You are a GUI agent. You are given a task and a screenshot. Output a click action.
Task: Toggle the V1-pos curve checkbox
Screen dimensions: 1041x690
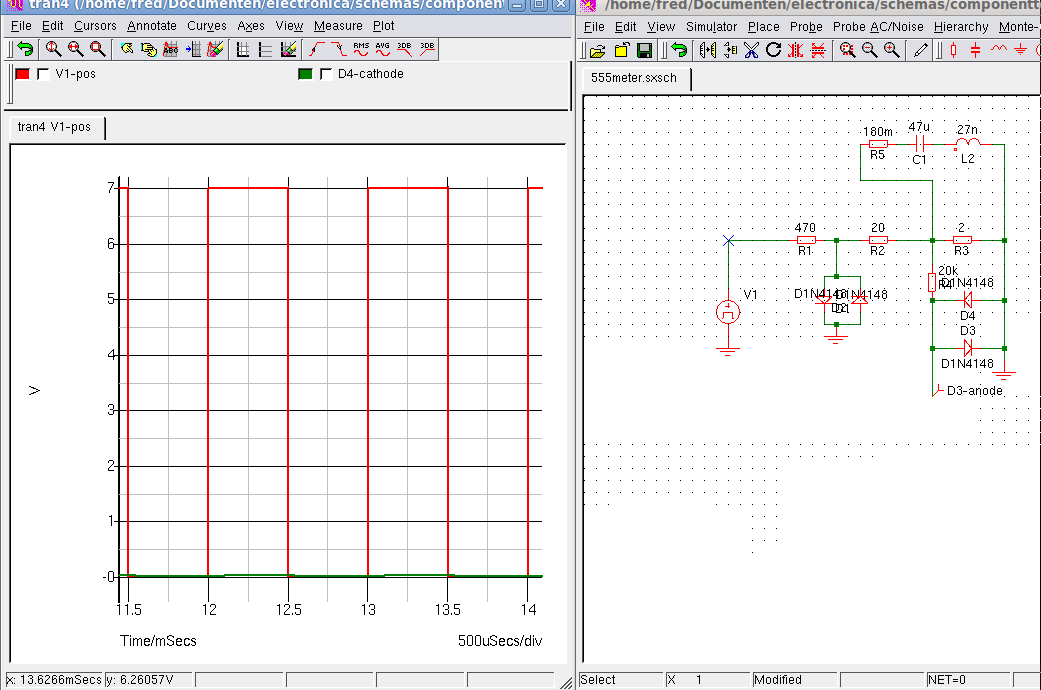click(x=44, y=74)
